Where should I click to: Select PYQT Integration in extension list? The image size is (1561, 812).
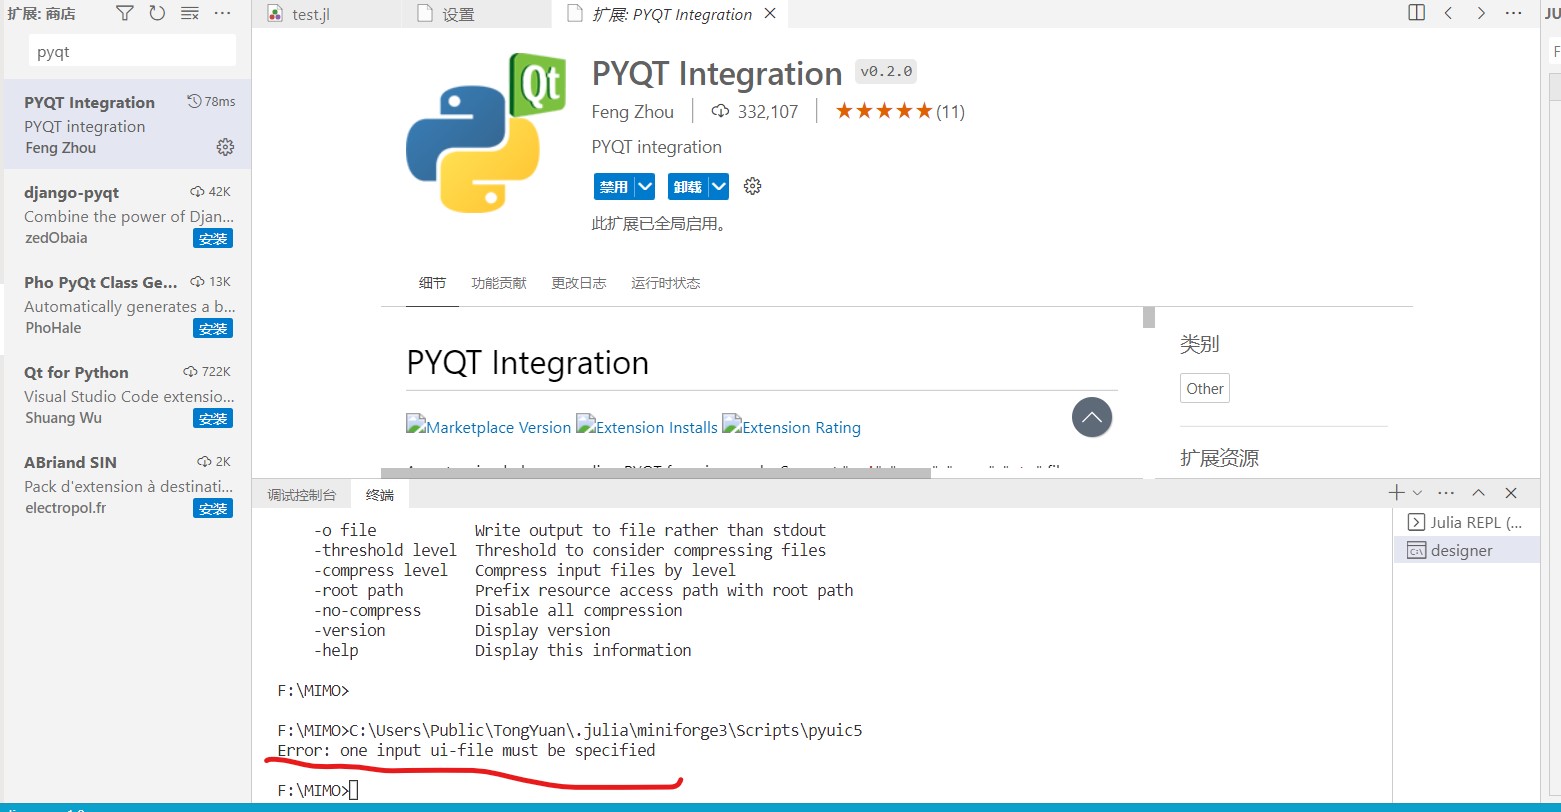pos(128,125)
